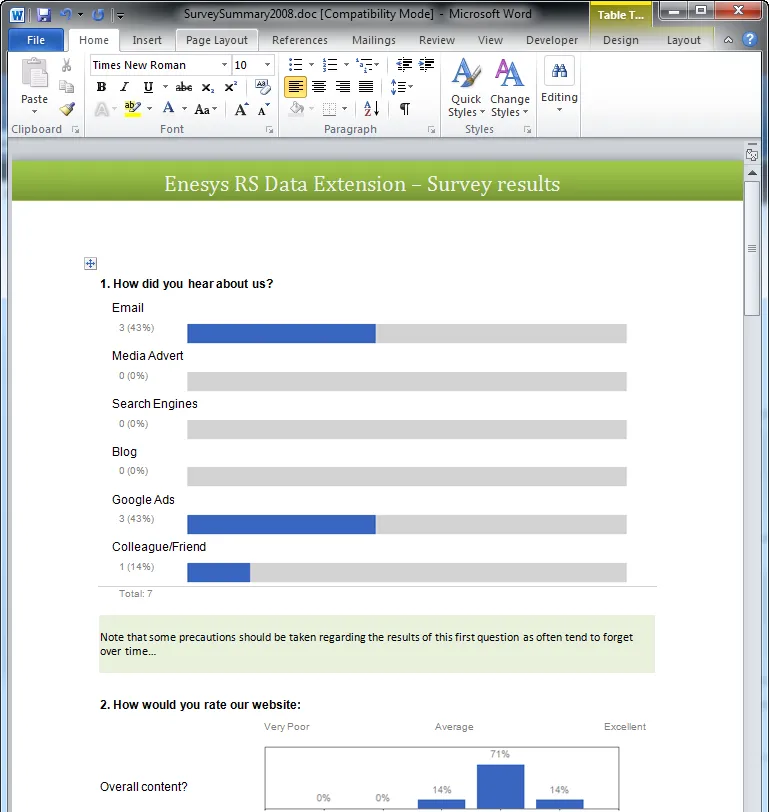The height and width of the screenshot is (812, 769).
Task: Toggle Italic formatting
Action: click(x=125, y=87)
